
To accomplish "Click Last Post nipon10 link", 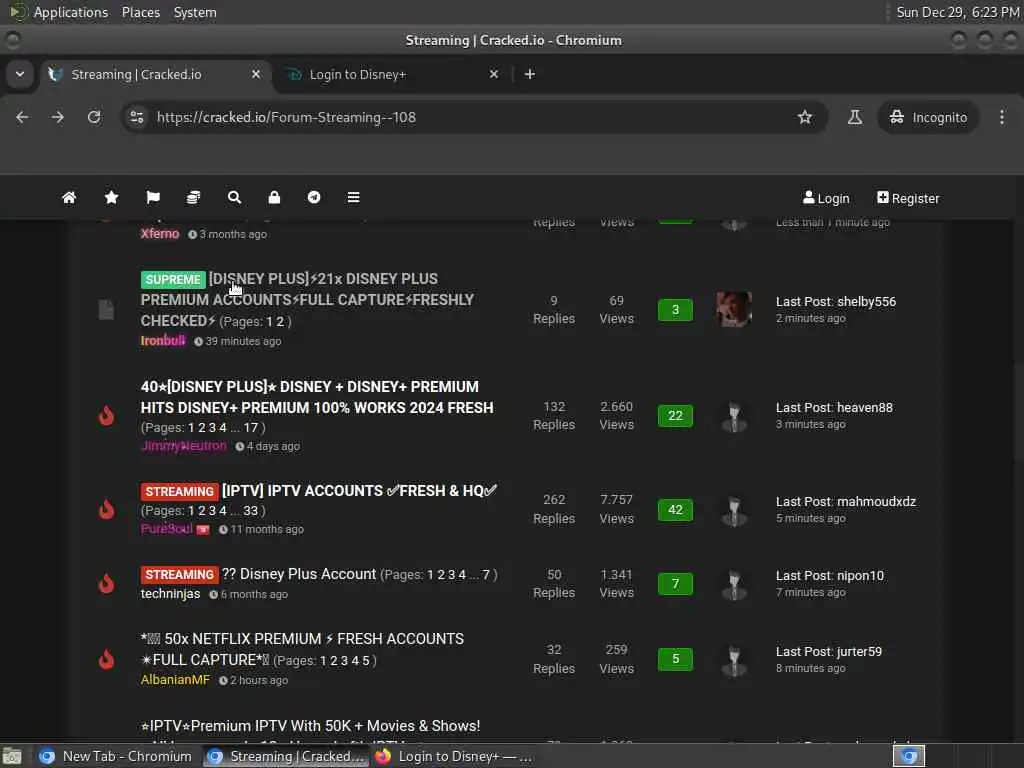I will pyautogui.click(x=829, y=575).
